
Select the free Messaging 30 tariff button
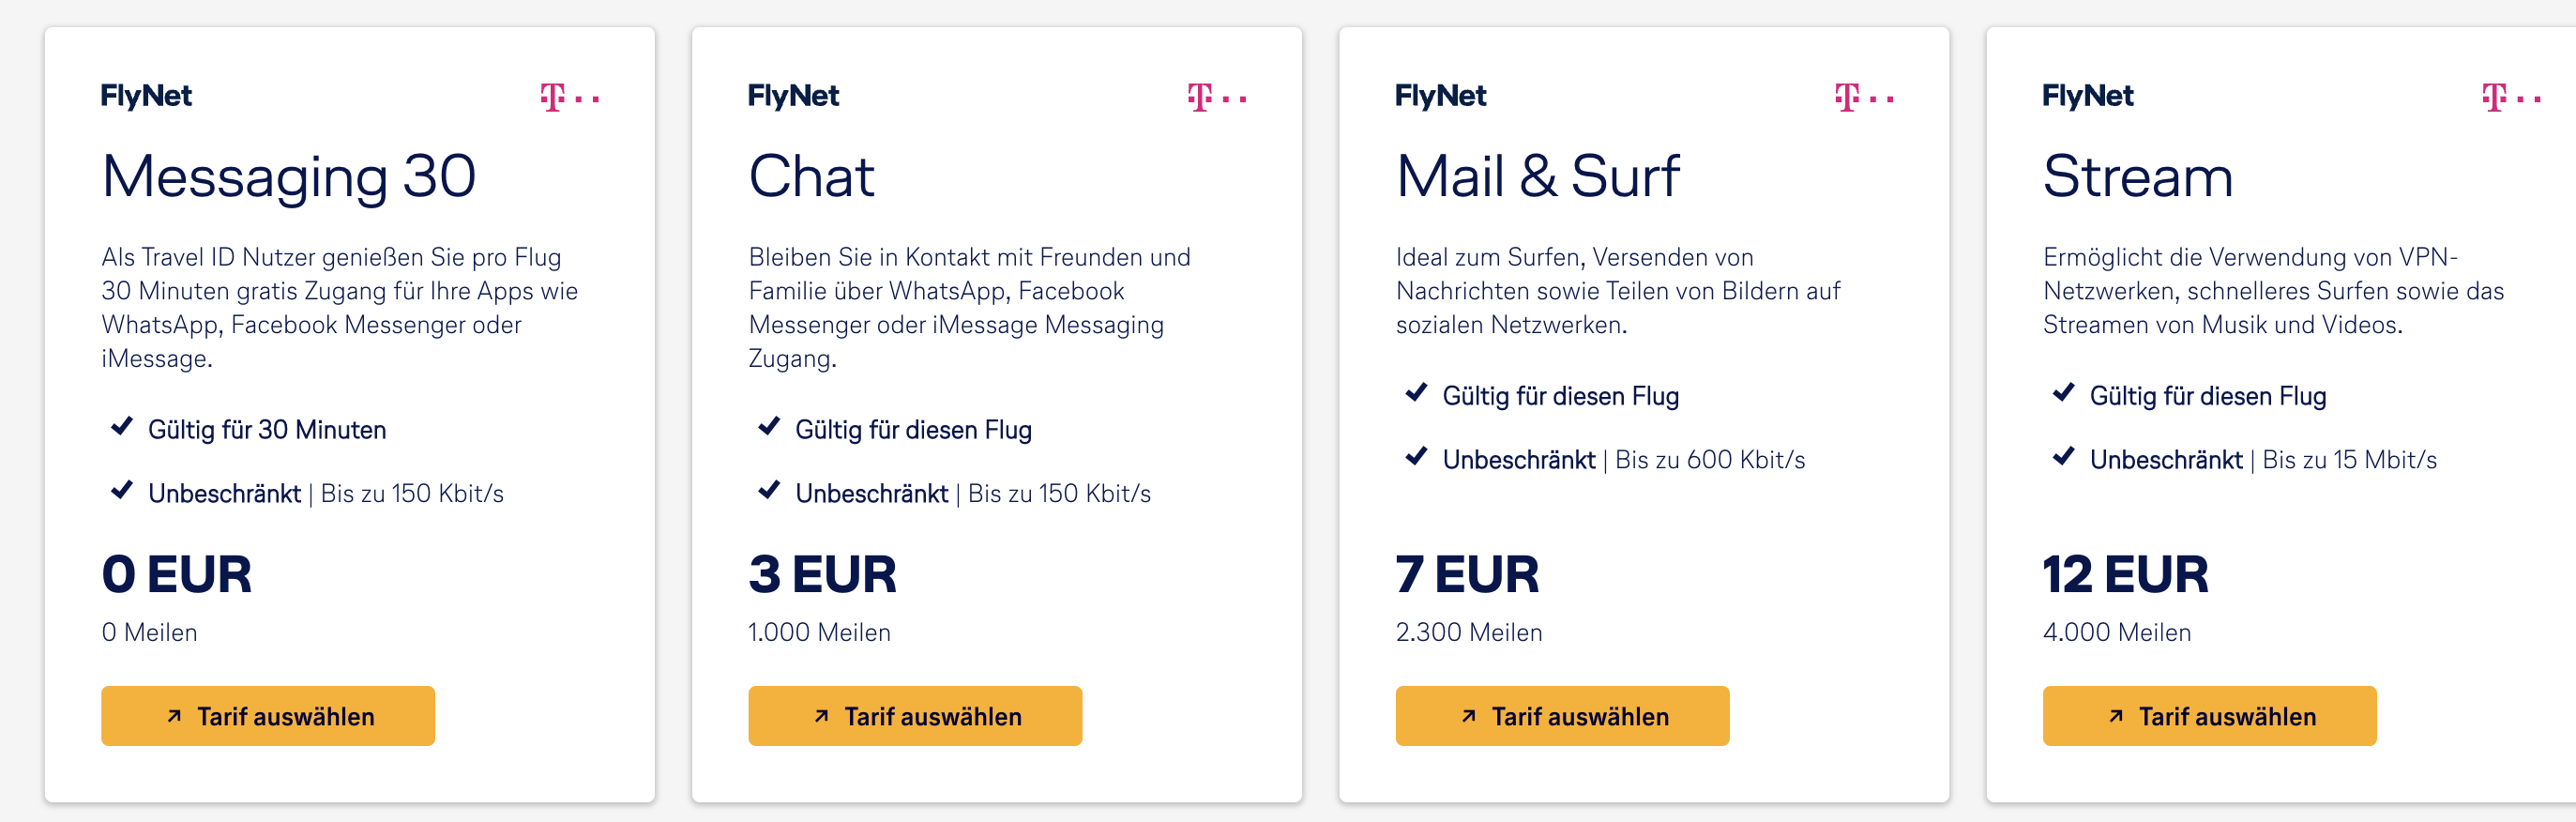(x=268, y=716)
